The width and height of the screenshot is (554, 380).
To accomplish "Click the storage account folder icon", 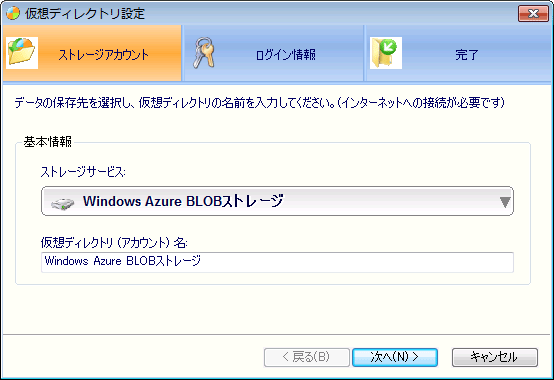I will [x=22, y=53].
